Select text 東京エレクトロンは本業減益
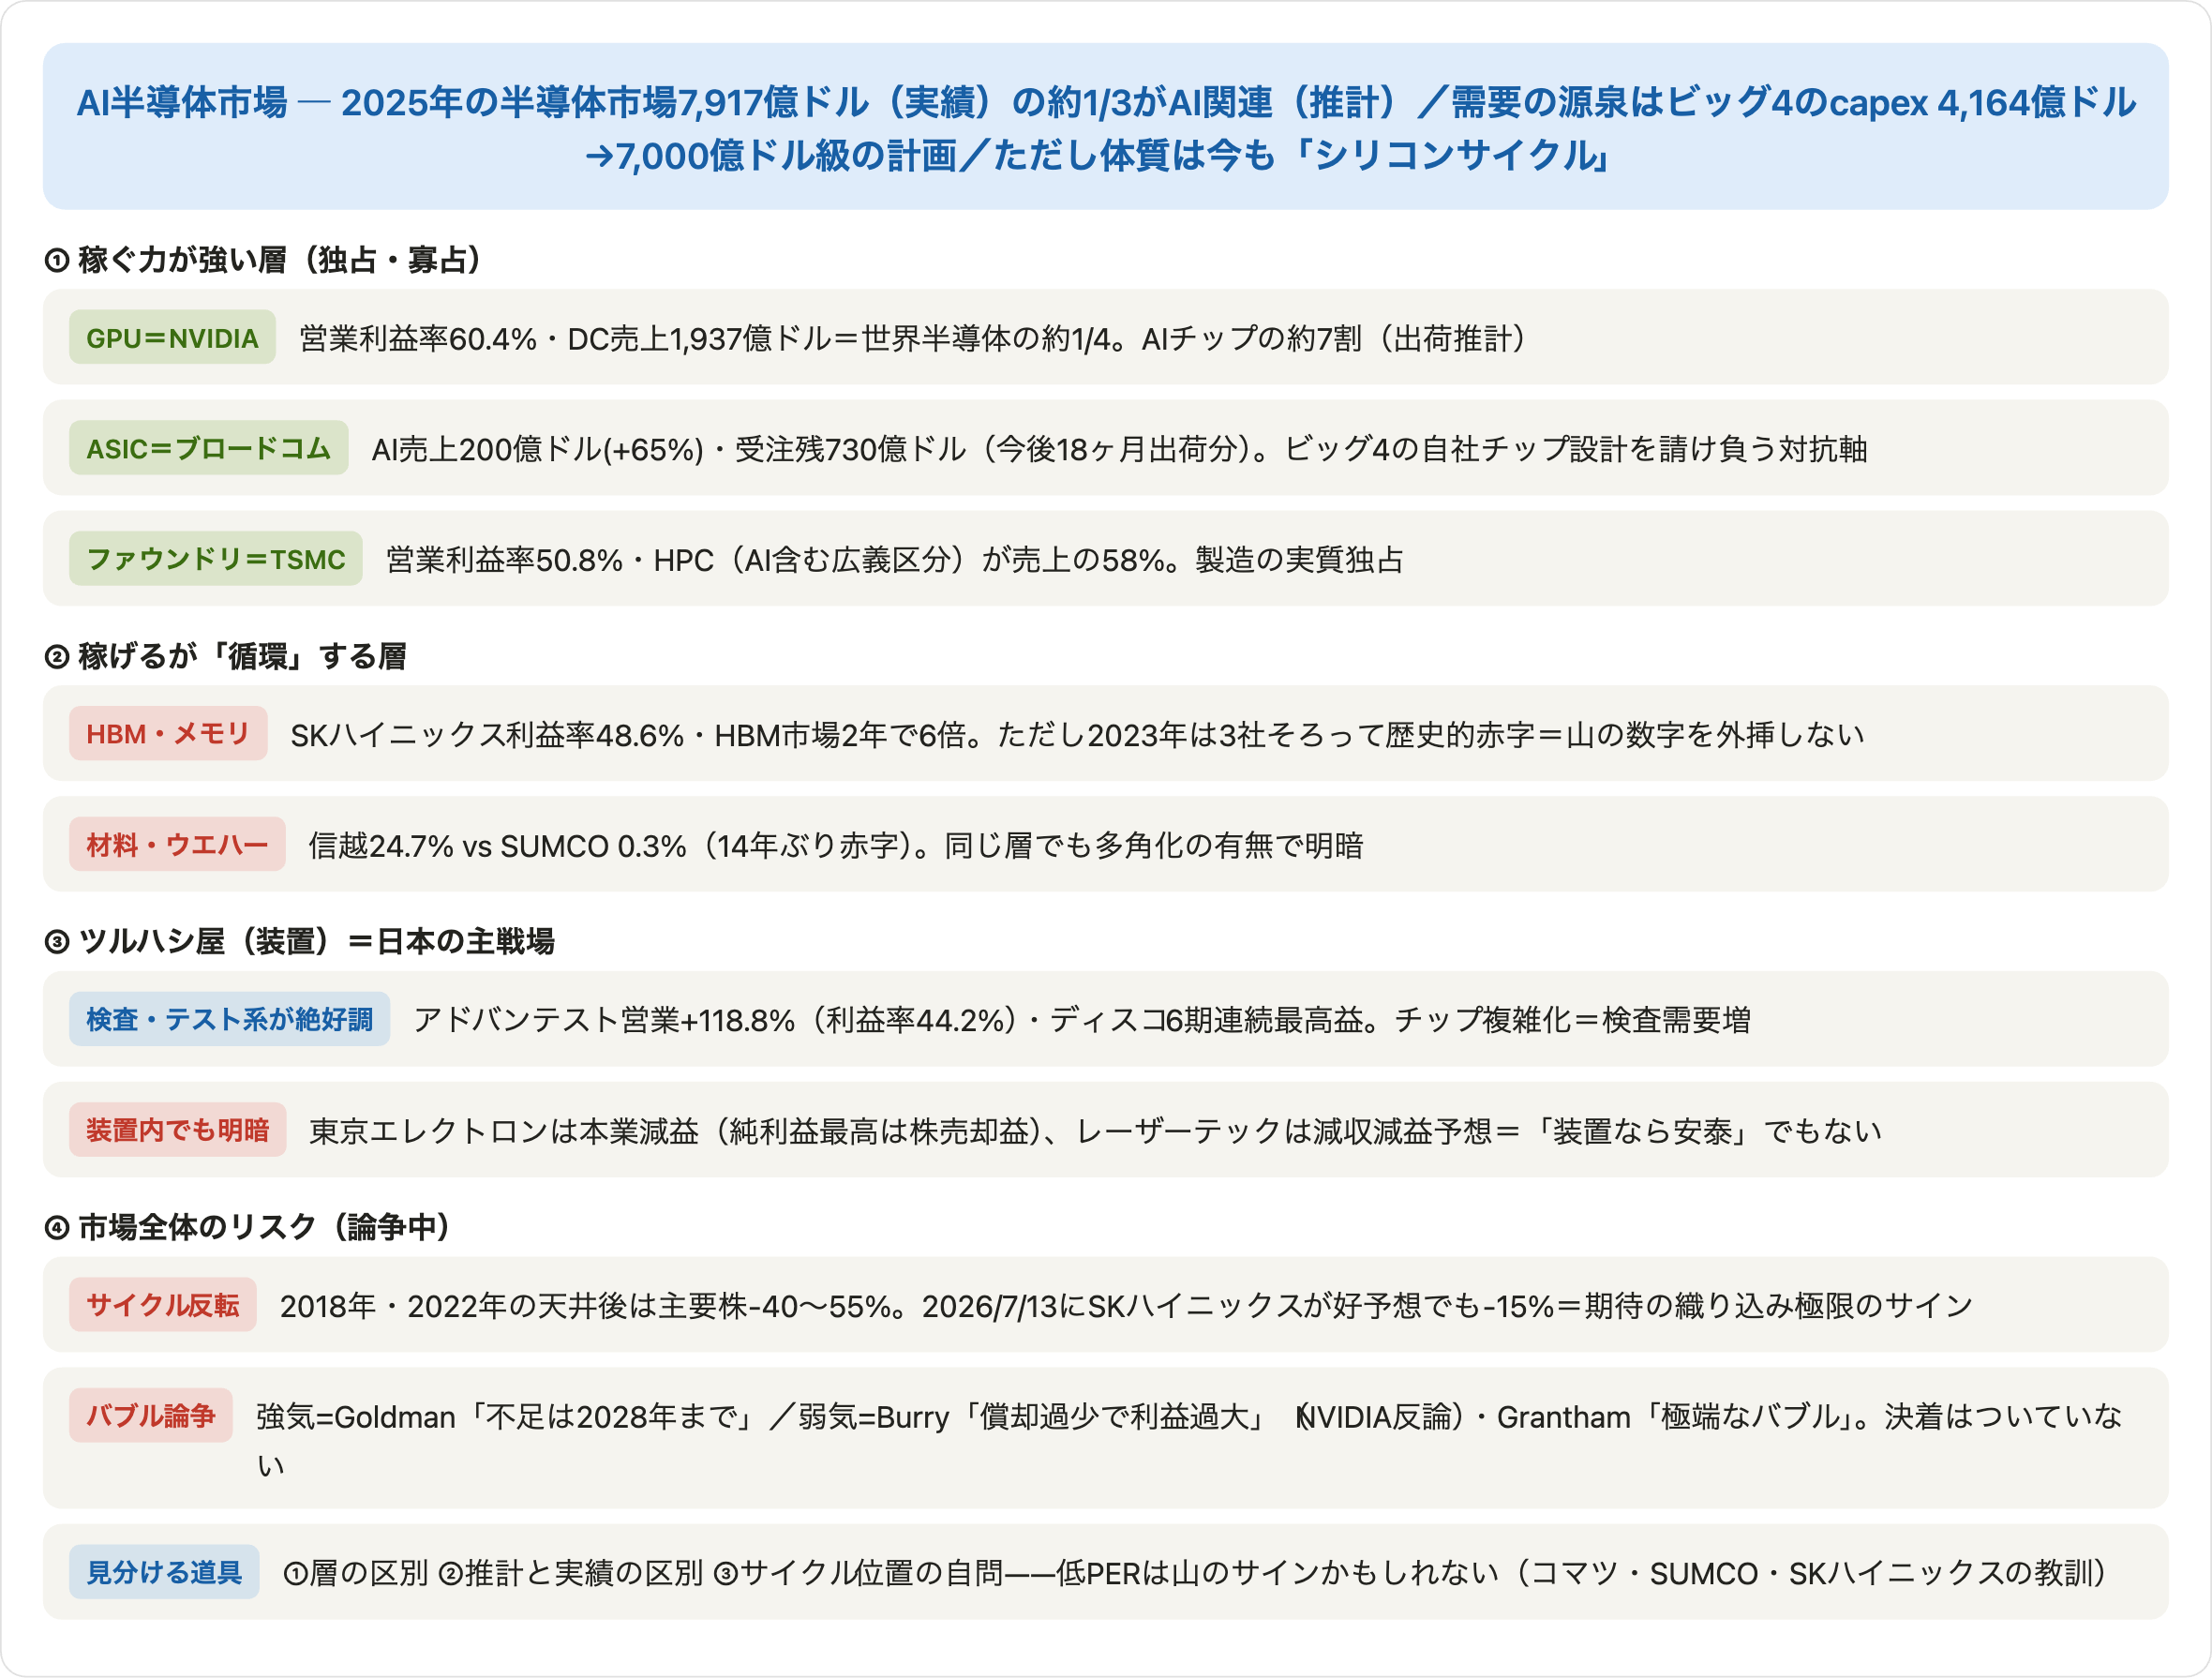The height and width of the screenshot is (1678, 2212). 504,1131
